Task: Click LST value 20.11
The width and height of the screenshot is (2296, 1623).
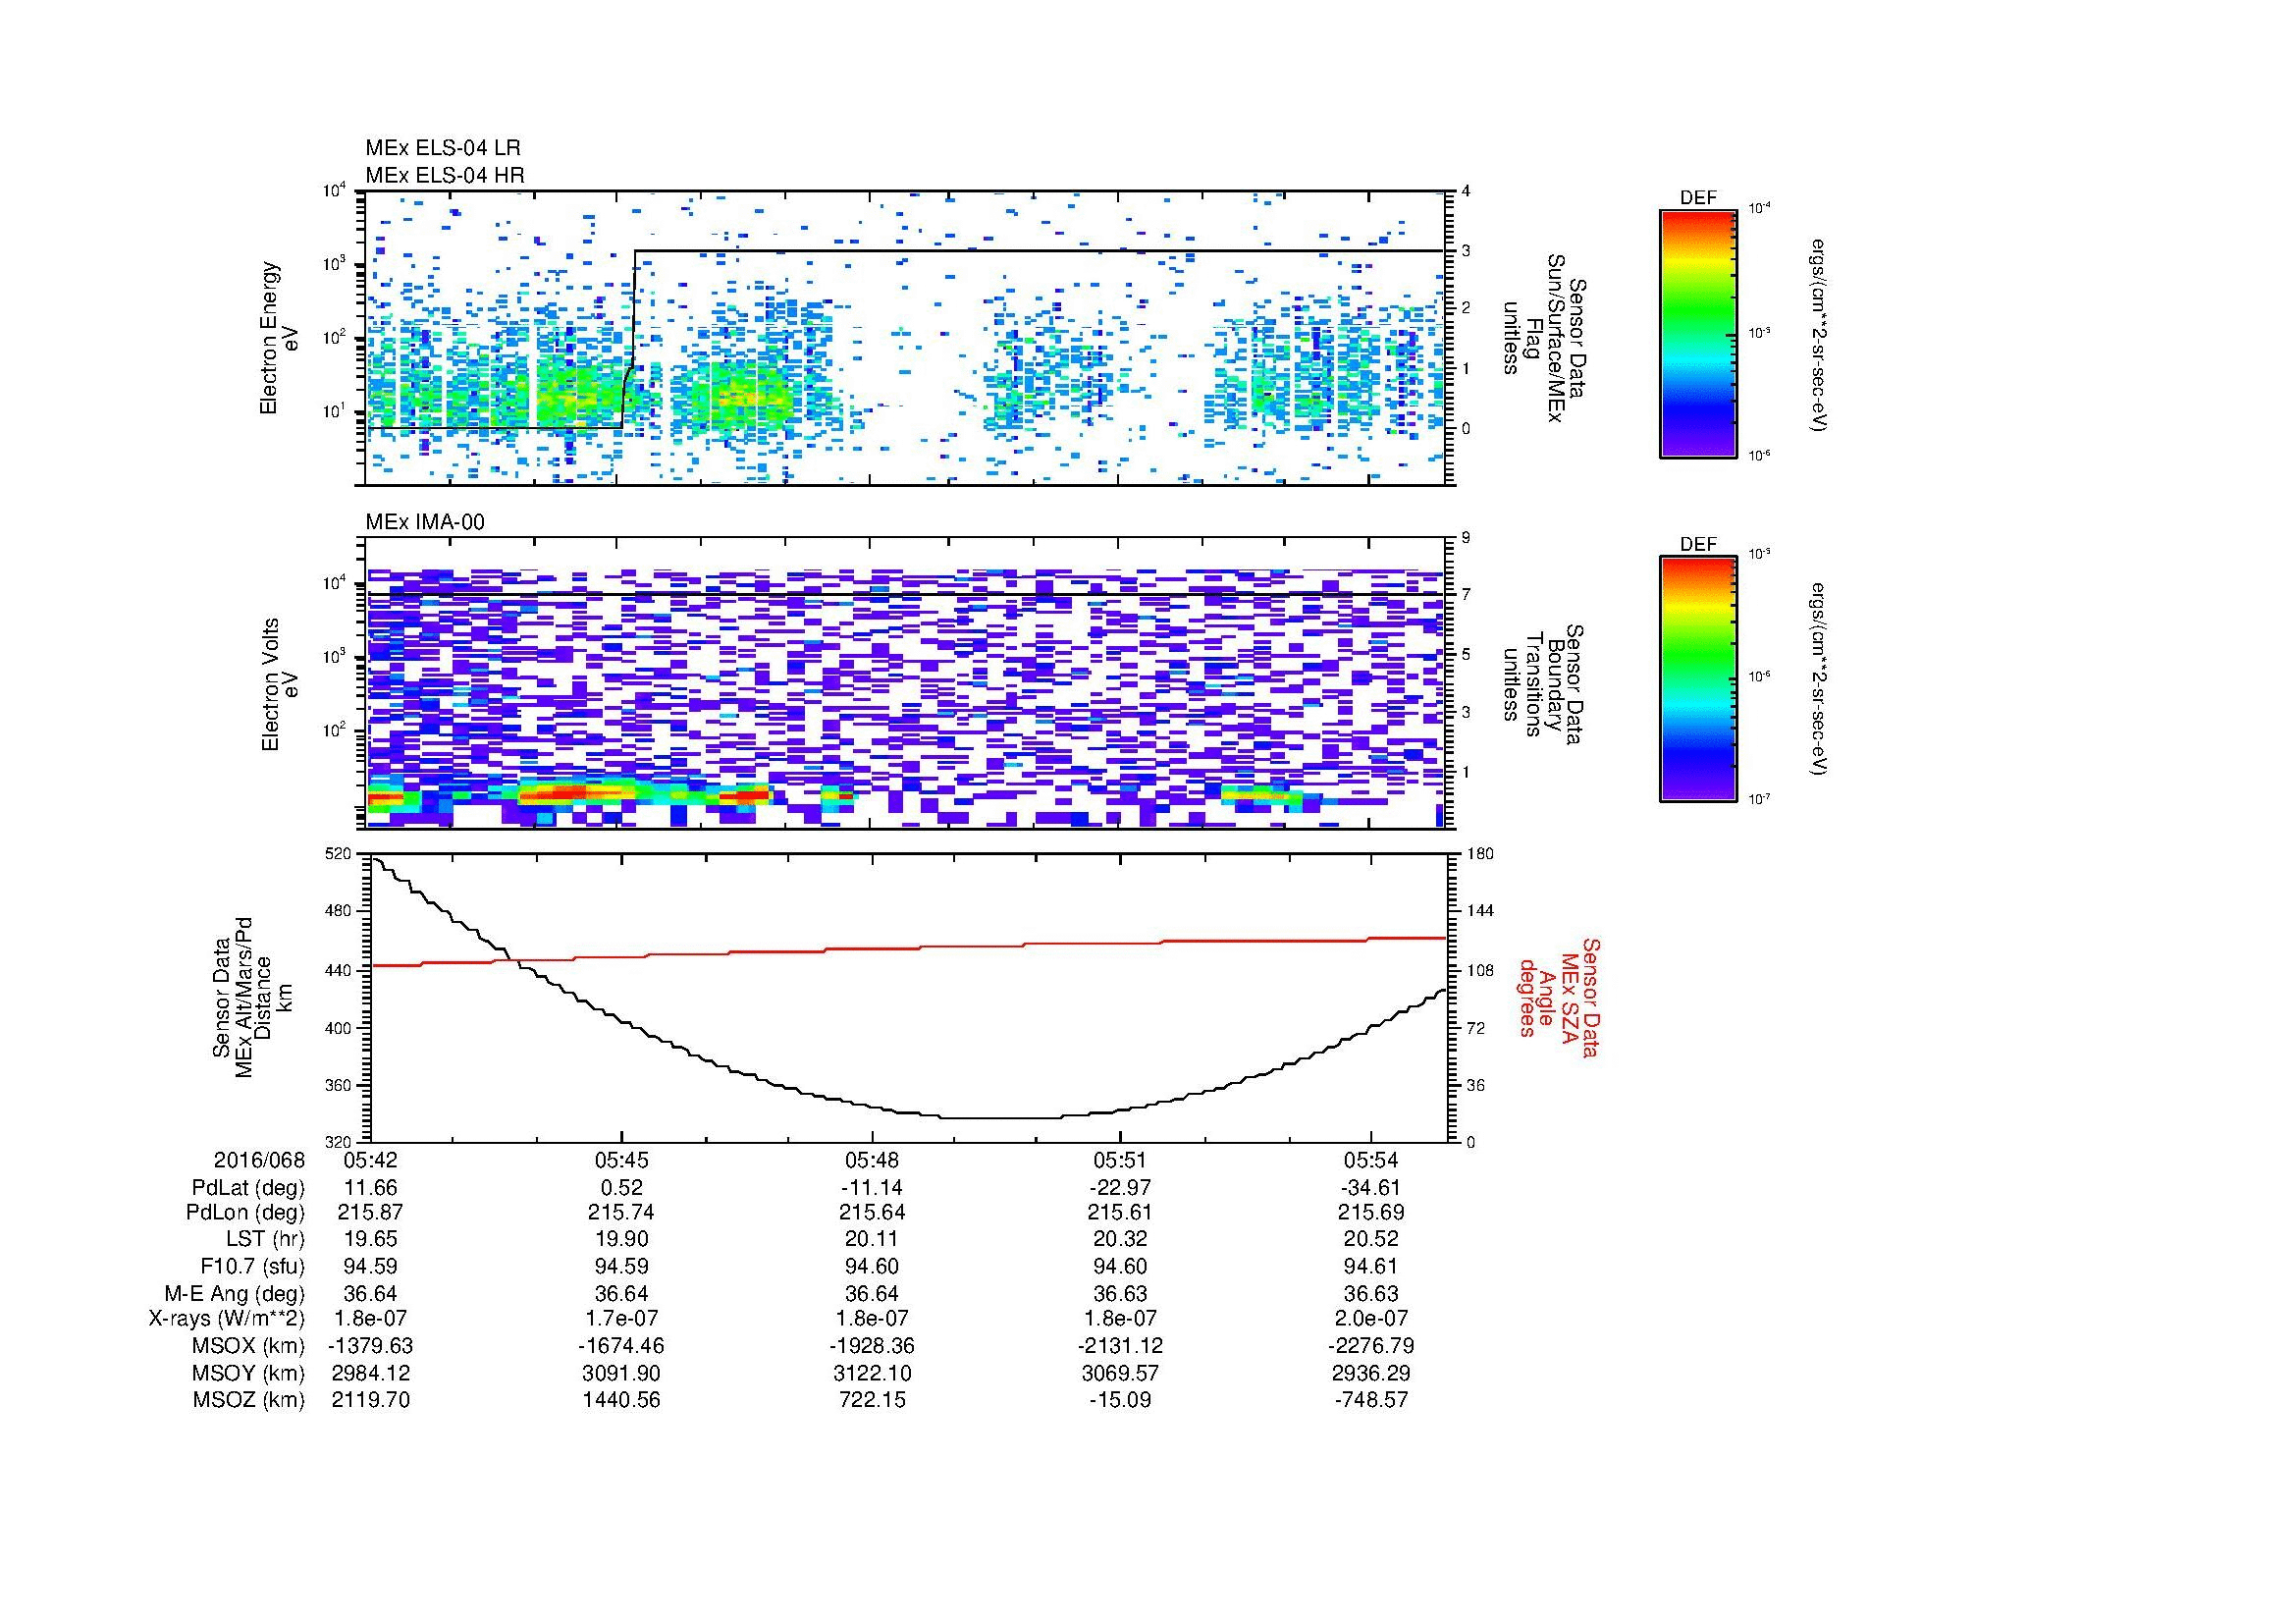Action: (872, 1240)
